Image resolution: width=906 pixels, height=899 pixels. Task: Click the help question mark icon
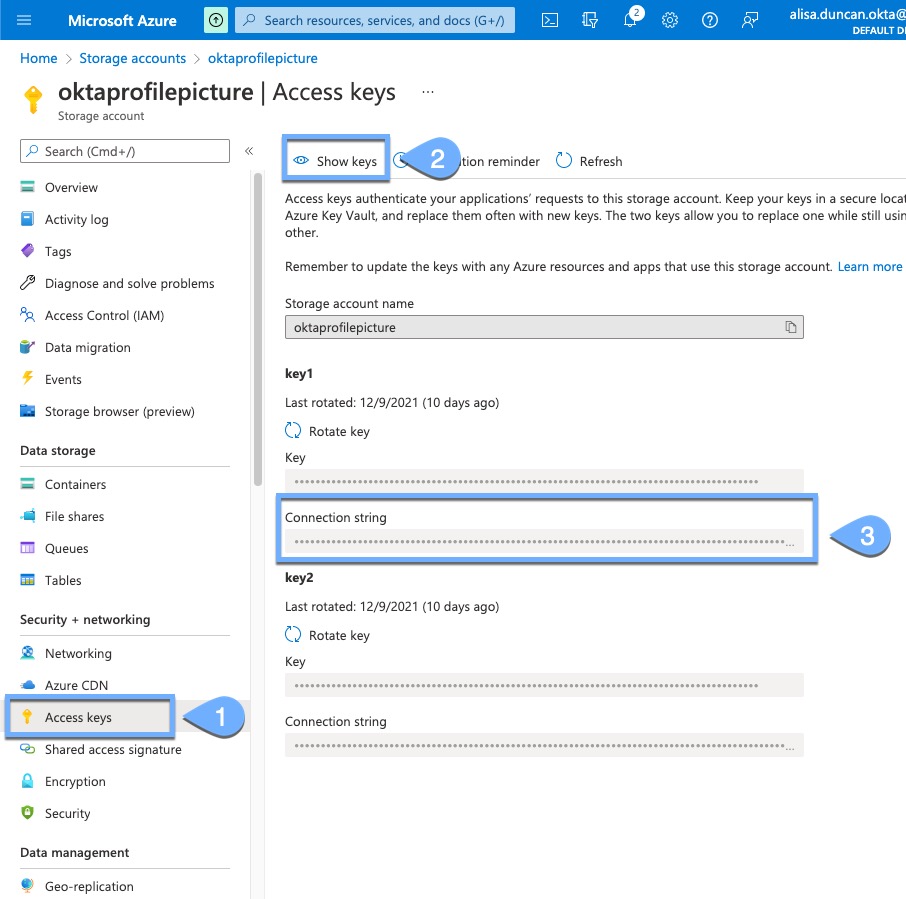pyautogui.click(x=710, y=20)
